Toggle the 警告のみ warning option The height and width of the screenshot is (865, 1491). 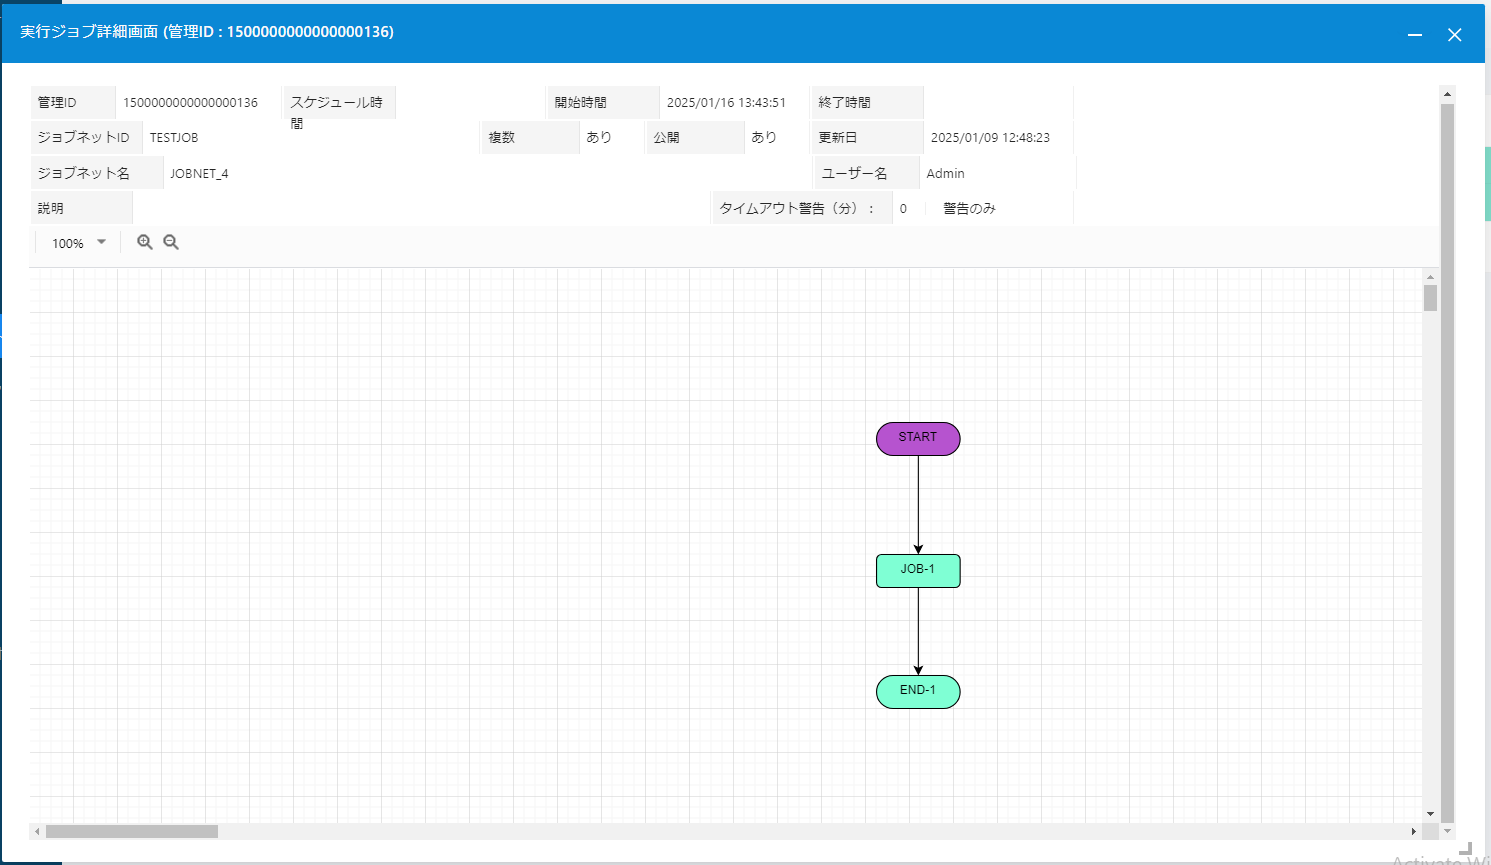click(968, 207)
